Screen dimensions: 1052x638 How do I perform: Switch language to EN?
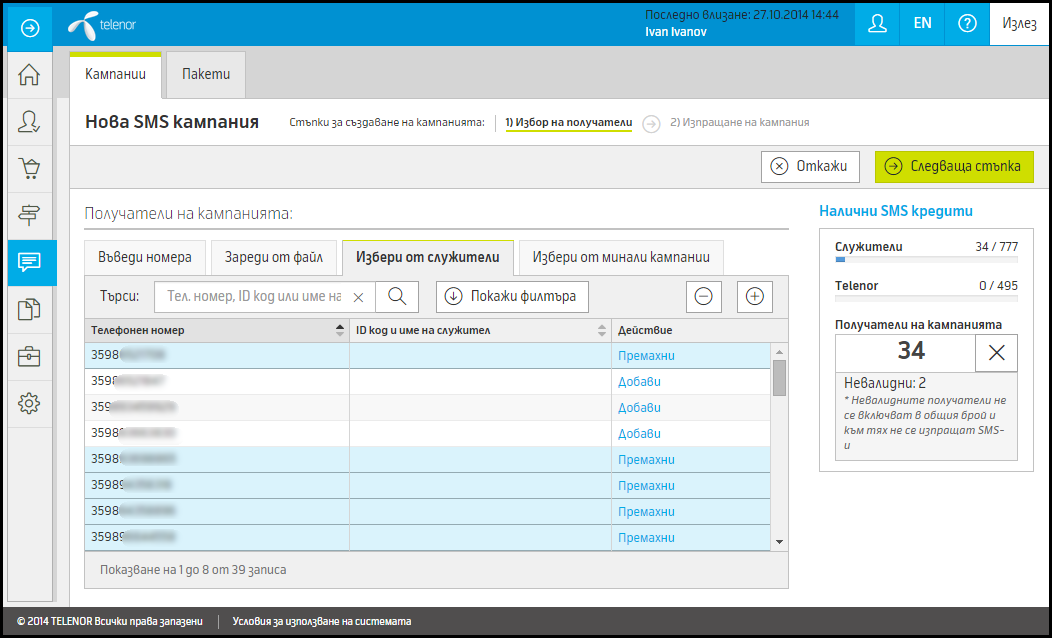tap(923, 23)
